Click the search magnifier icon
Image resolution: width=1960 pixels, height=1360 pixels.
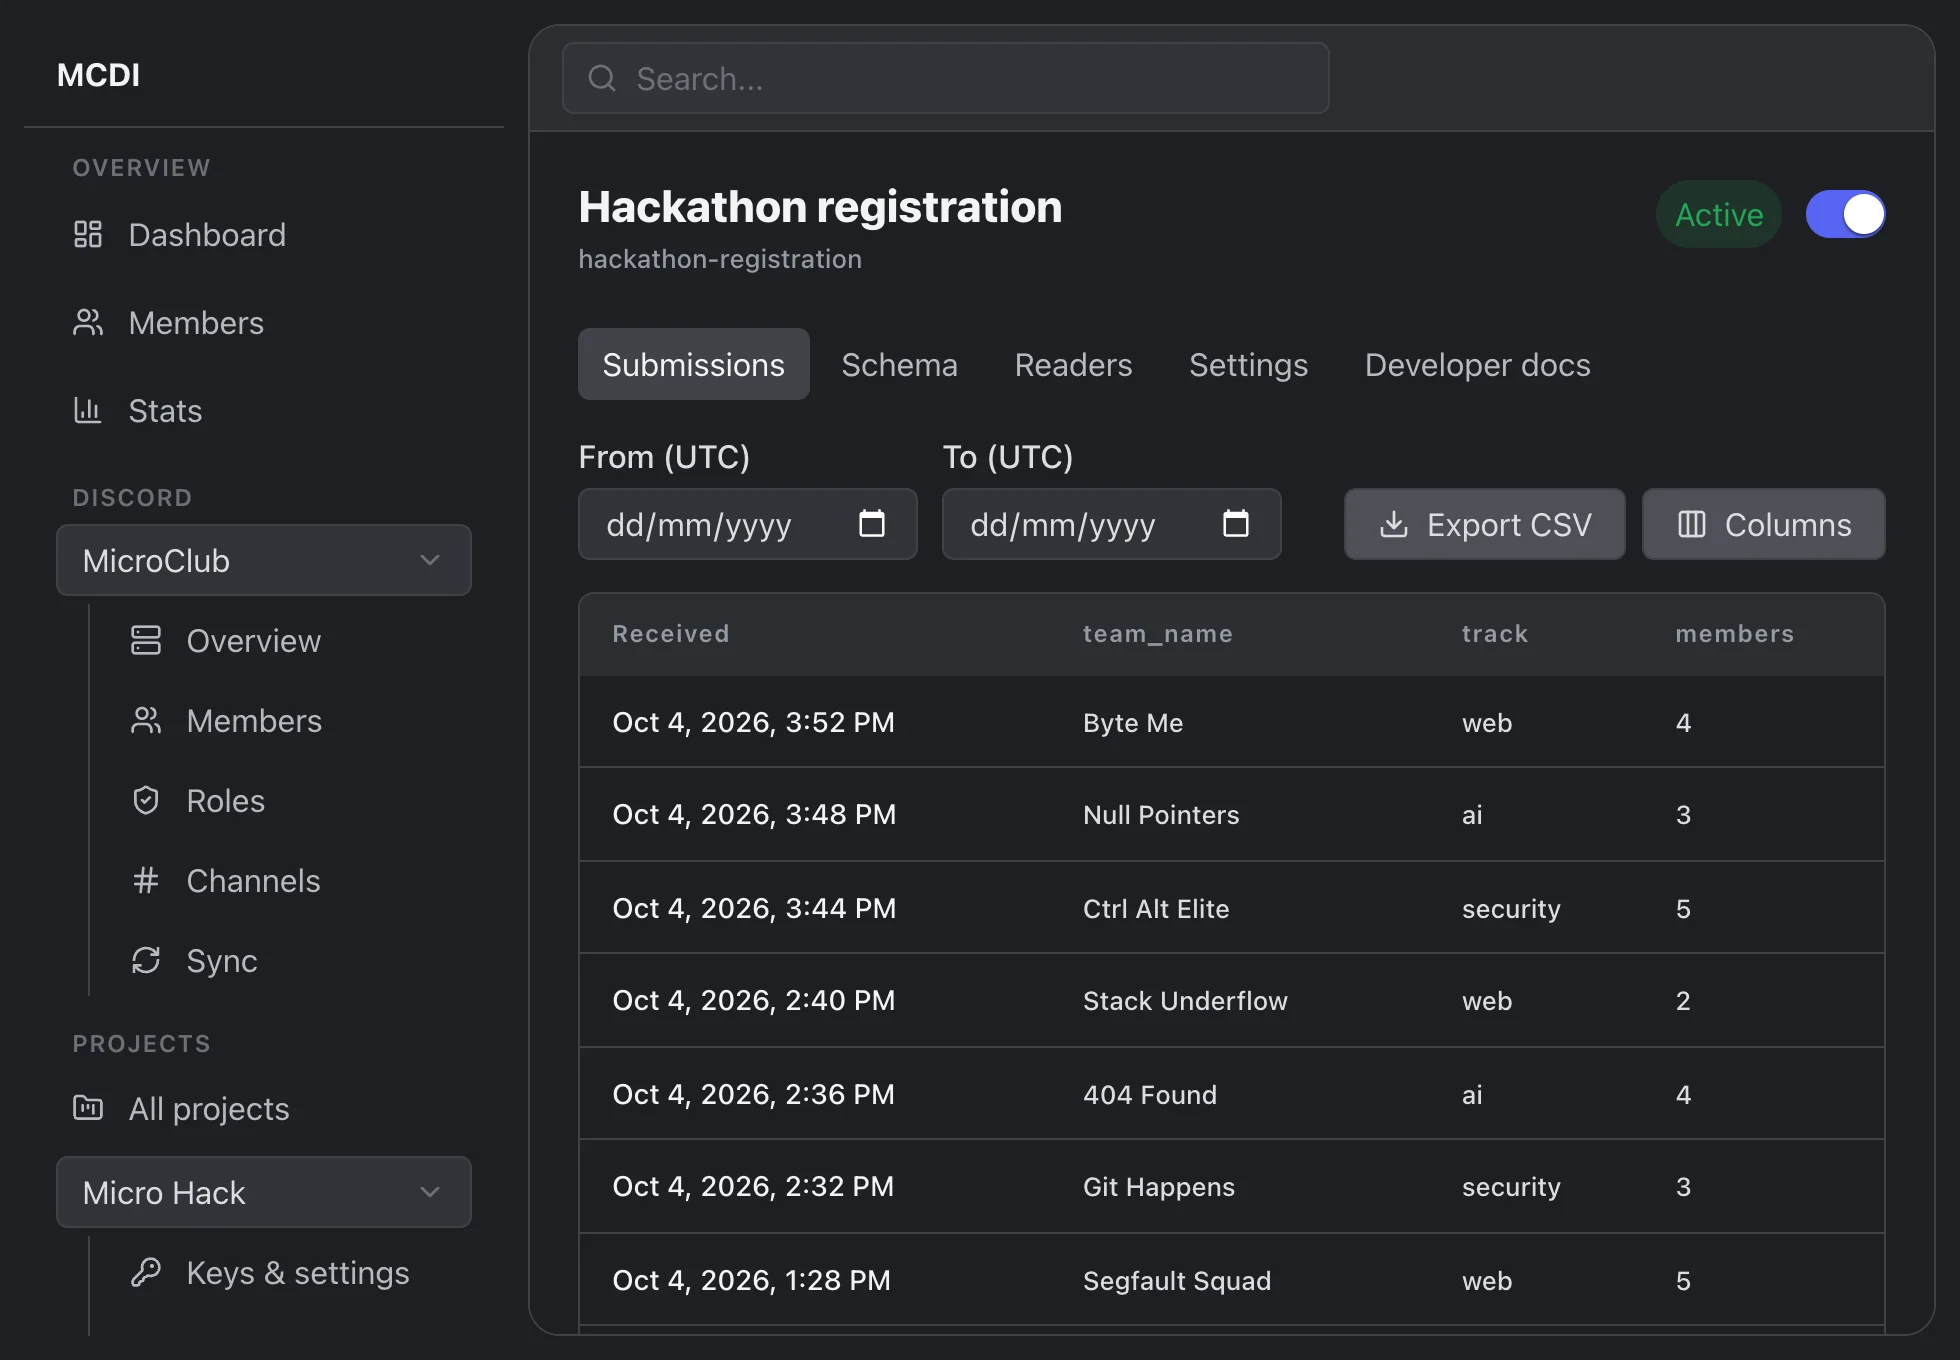pos(602,78)
